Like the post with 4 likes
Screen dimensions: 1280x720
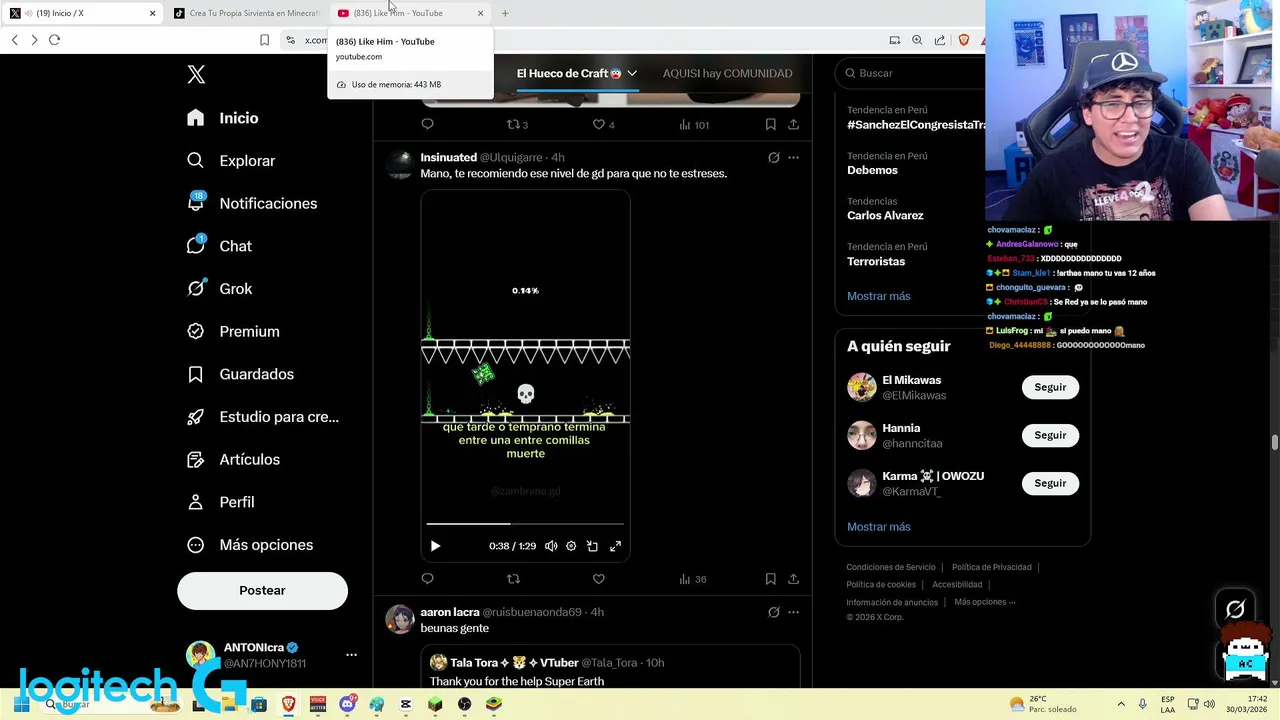pyautogui.click(x=603, y=124)
